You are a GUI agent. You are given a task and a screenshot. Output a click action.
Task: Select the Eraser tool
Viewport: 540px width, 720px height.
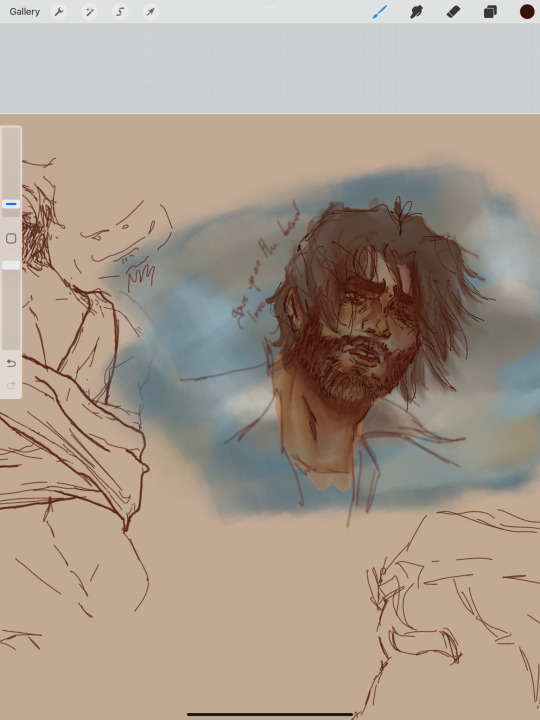pyautogui.click(x=453, y=12)
